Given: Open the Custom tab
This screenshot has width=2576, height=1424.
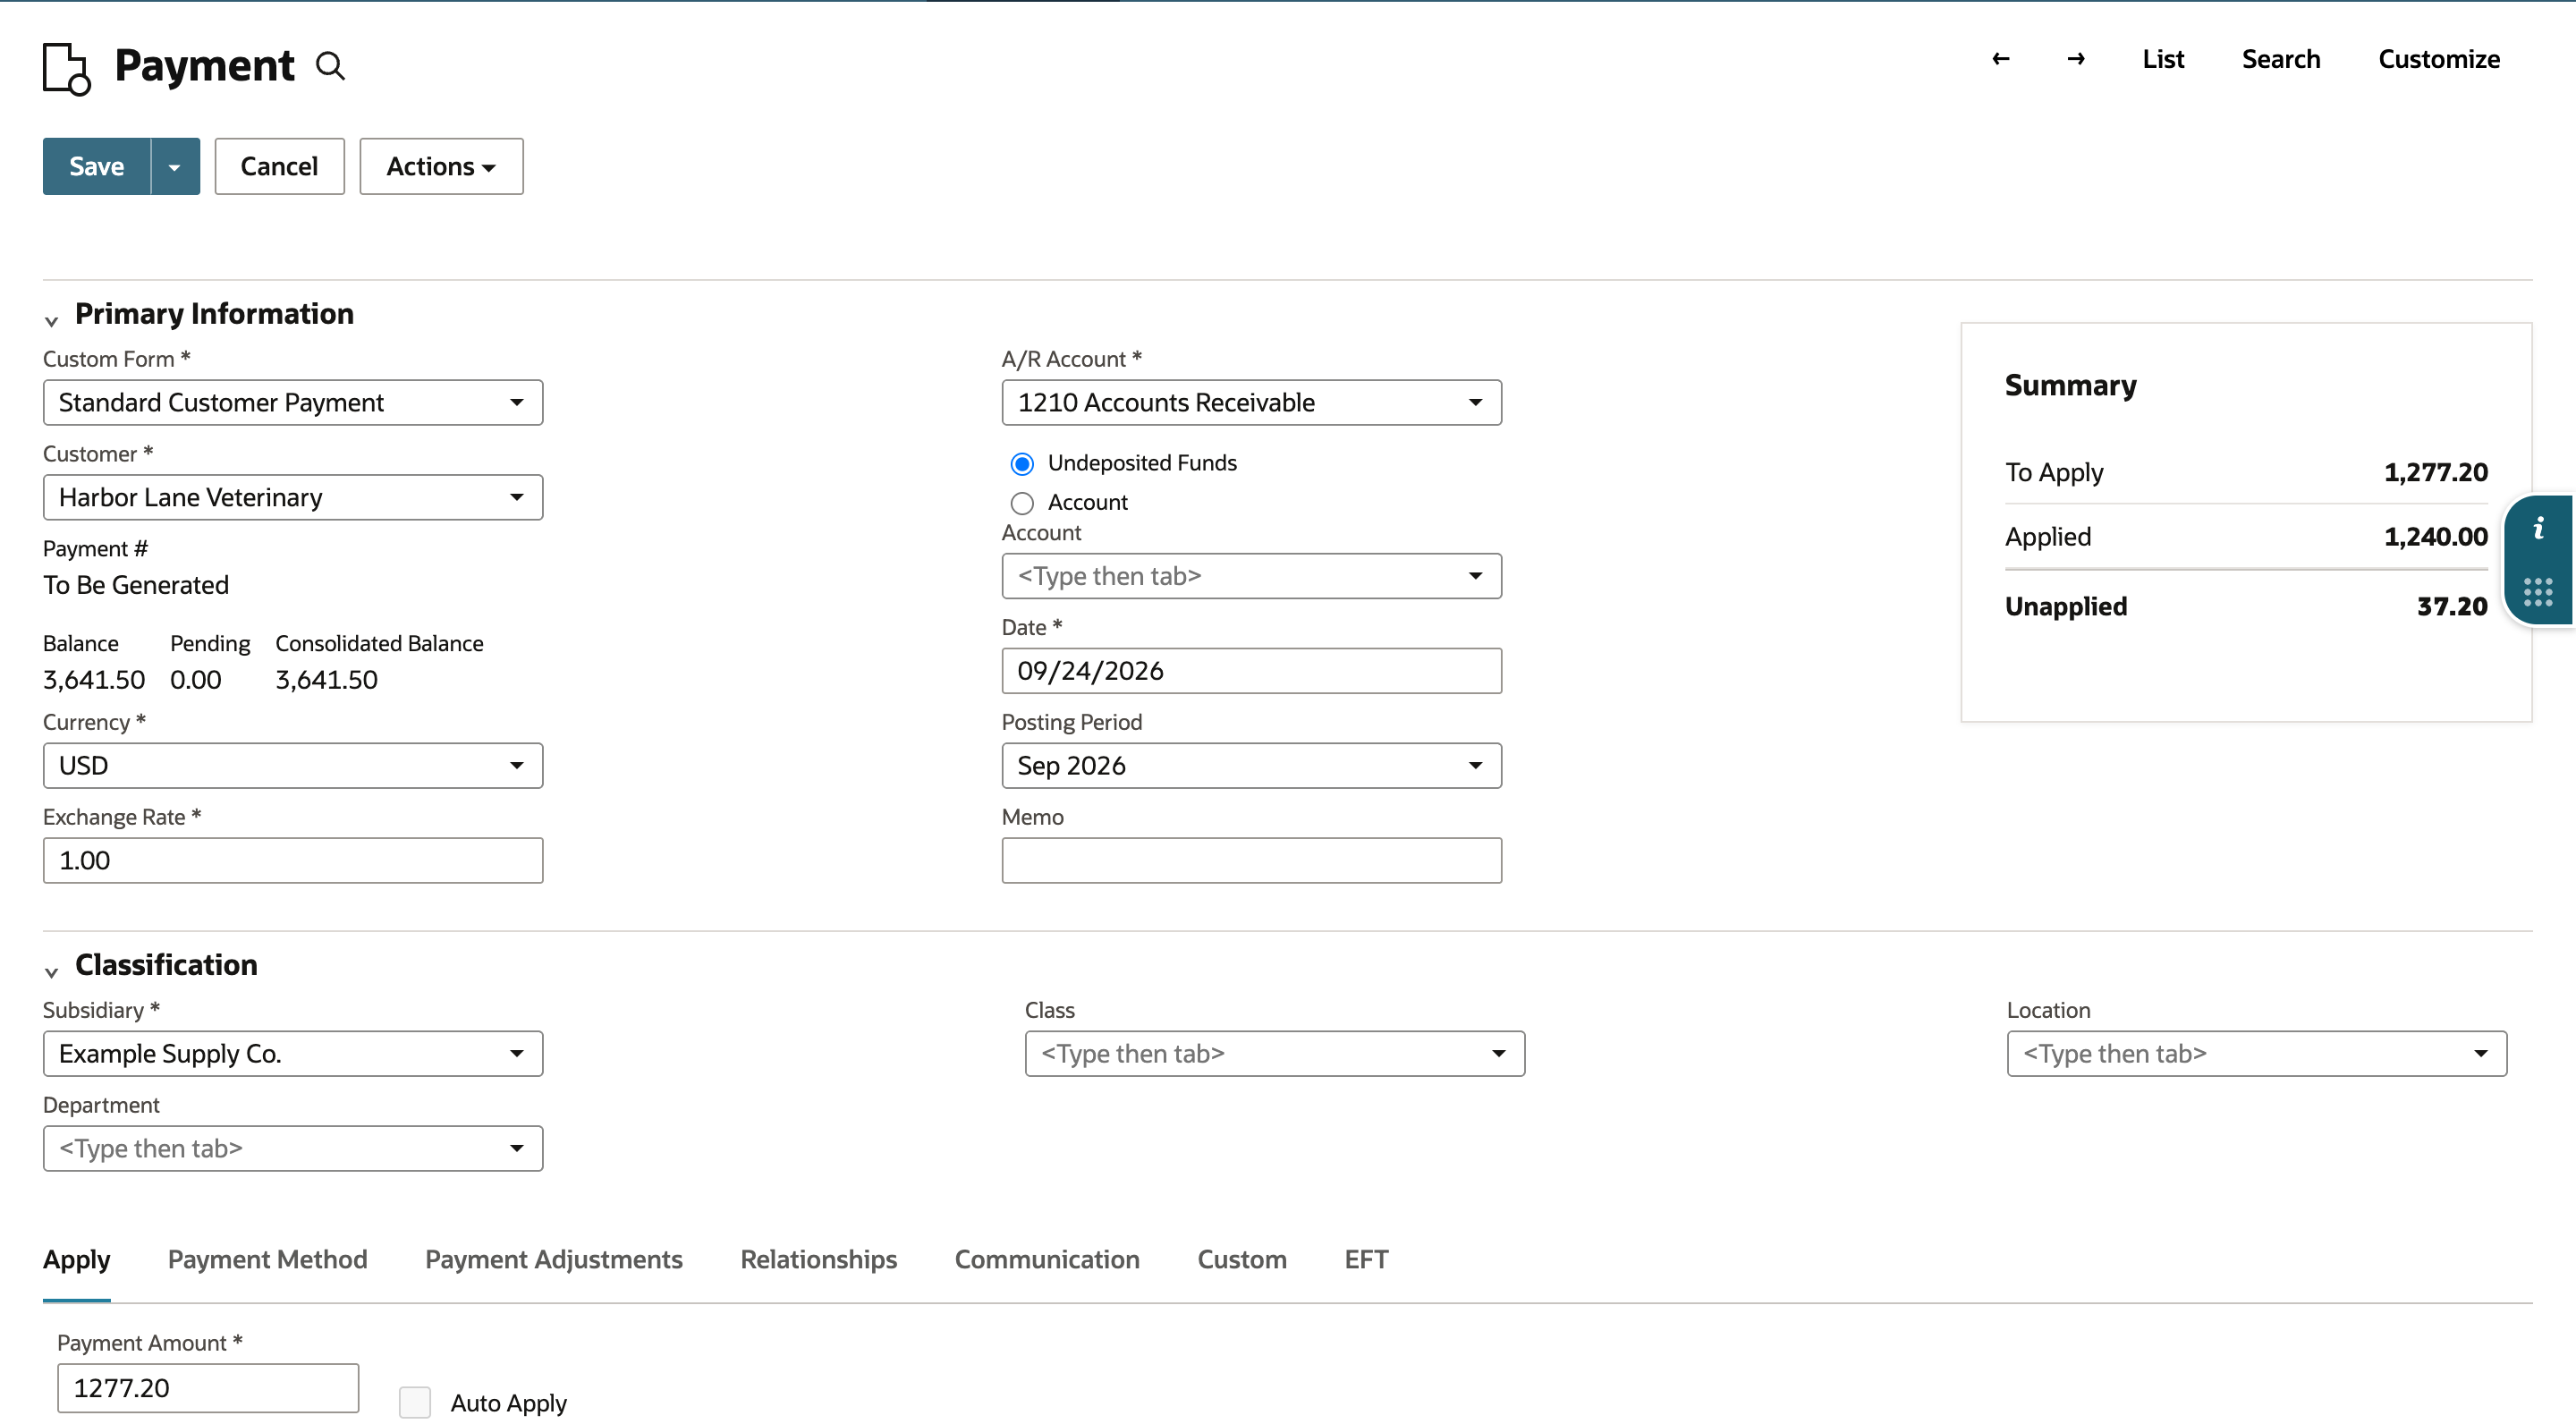Looking at the screenshot, I should tap(1242, 1259).
